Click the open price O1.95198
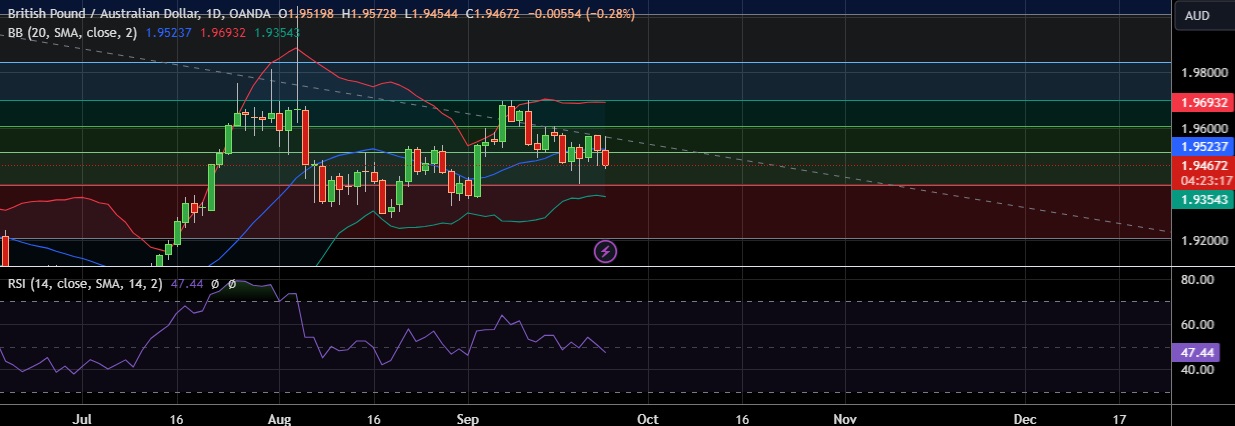Image resolution: width=1235 pixels, height=426 pixels. click(x=307, y=14)
